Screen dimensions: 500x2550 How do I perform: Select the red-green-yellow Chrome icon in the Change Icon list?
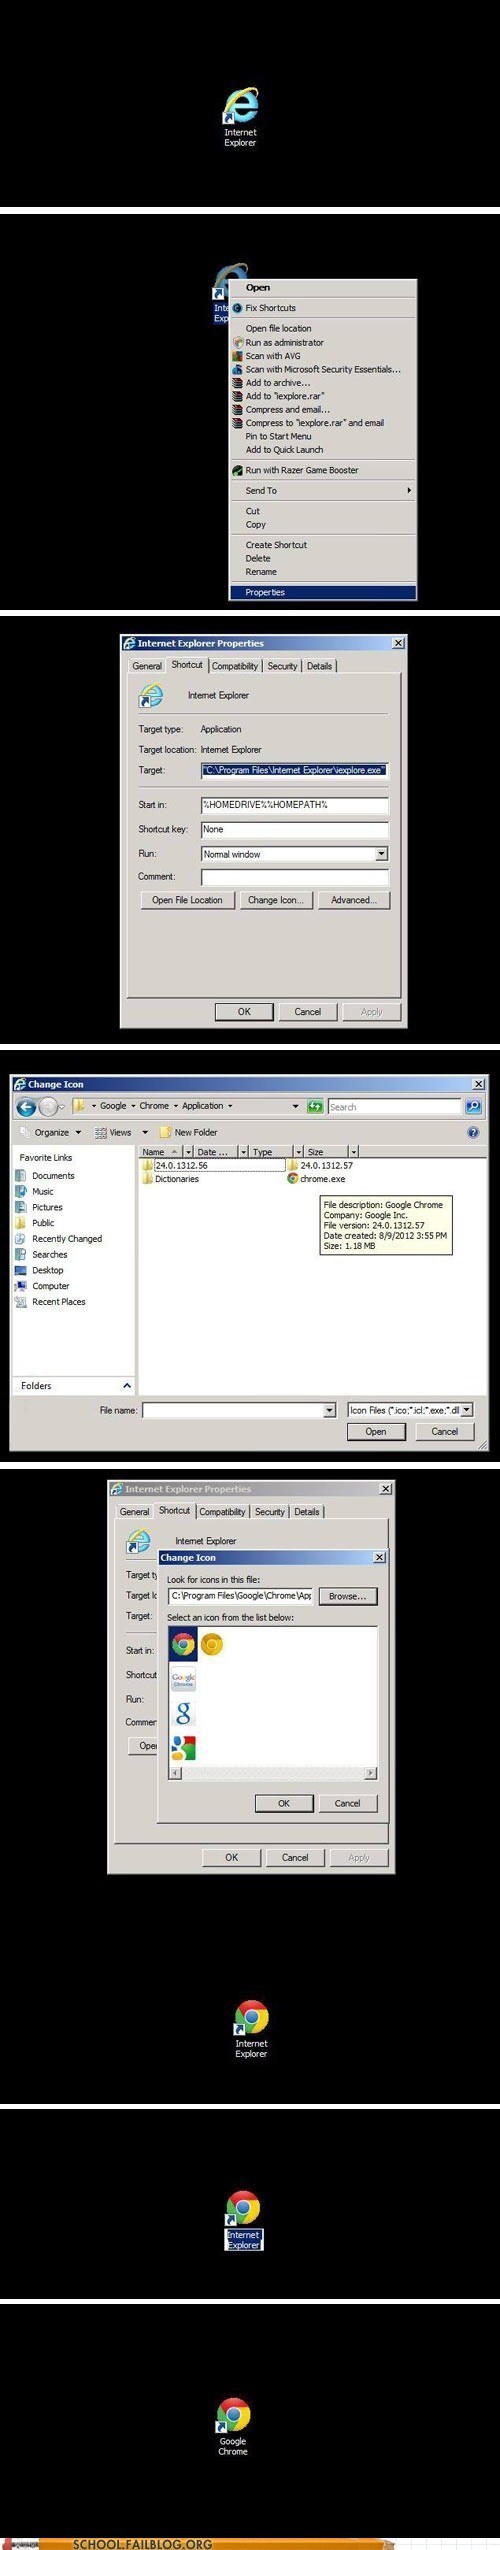click(183, 1643)
